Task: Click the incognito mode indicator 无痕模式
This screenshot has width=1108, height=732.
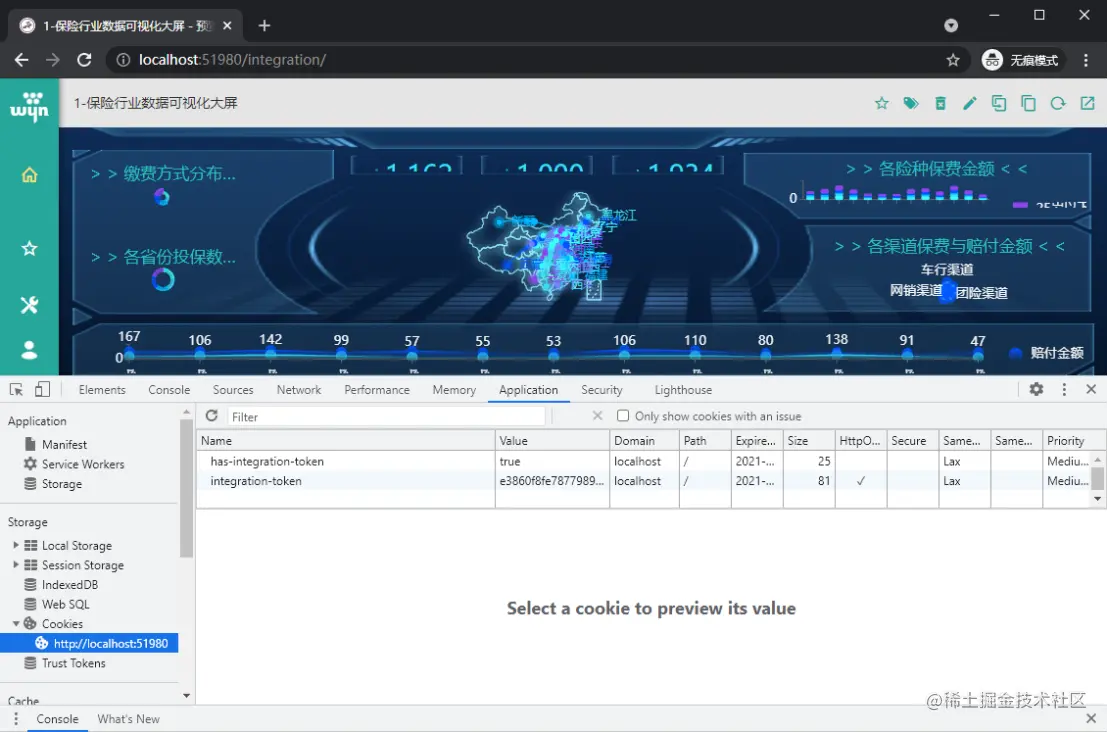Action: (1020, 60)
